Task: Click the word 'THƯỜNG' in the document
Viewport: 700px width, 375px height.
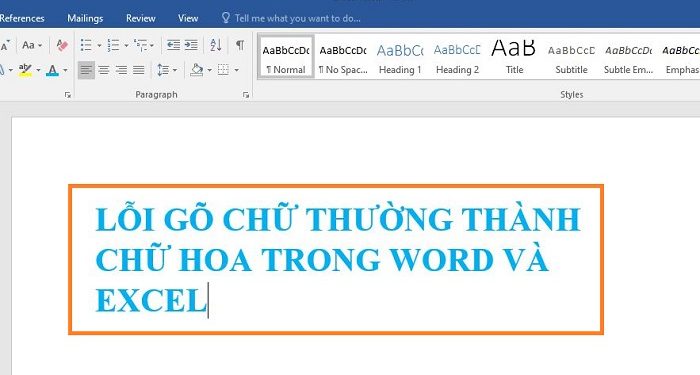Action: pyautogui.click(x=380, y=218)
